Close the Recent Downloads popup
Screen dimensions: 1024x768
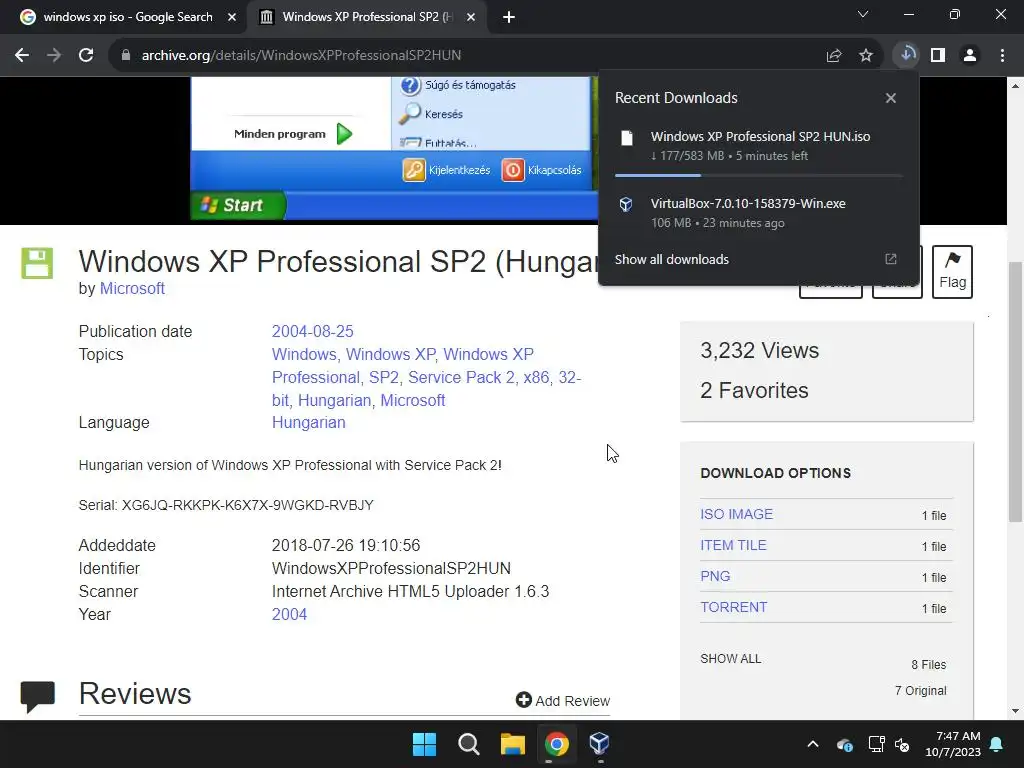coord(891,98)
